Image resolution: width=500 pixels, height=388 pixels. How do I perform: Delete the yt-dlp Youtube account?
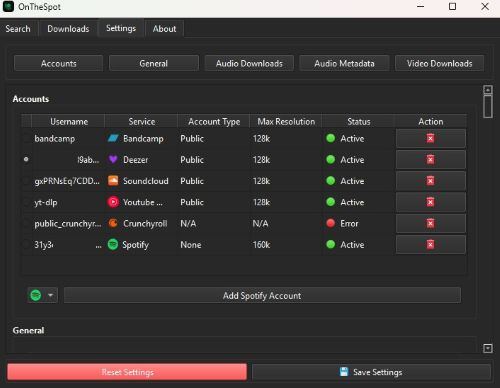[431, 202]
